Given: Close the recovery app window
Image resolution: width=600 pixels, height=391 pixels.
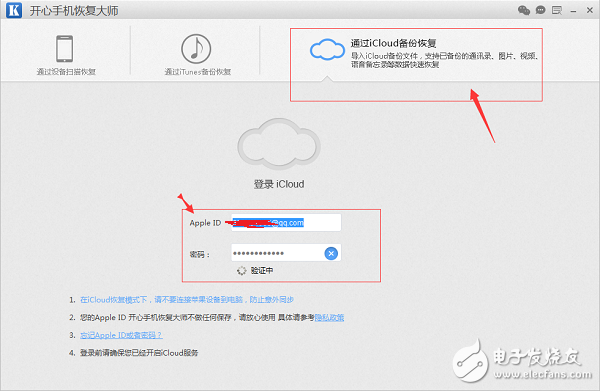Looking at the screenshot, I should tap(590, 10).
